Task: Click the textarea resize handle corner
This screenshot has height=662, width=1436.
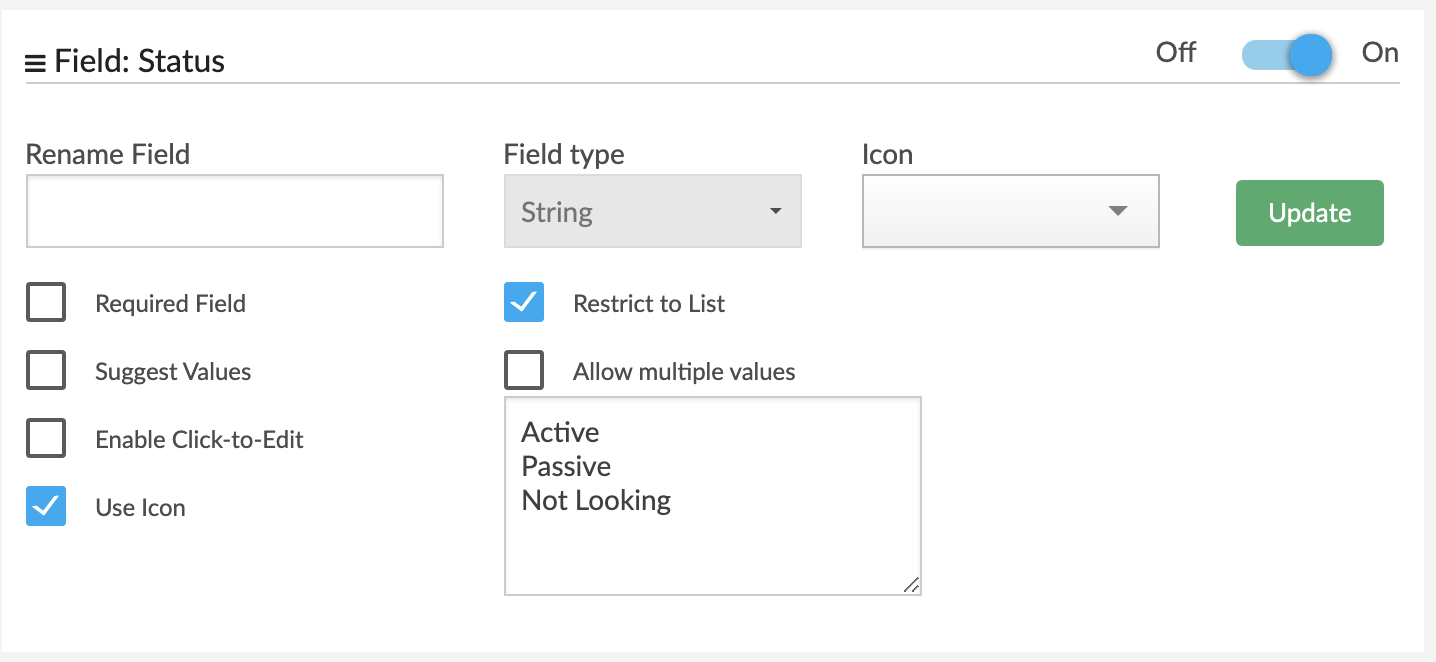Action: click(x=911, y=586)
